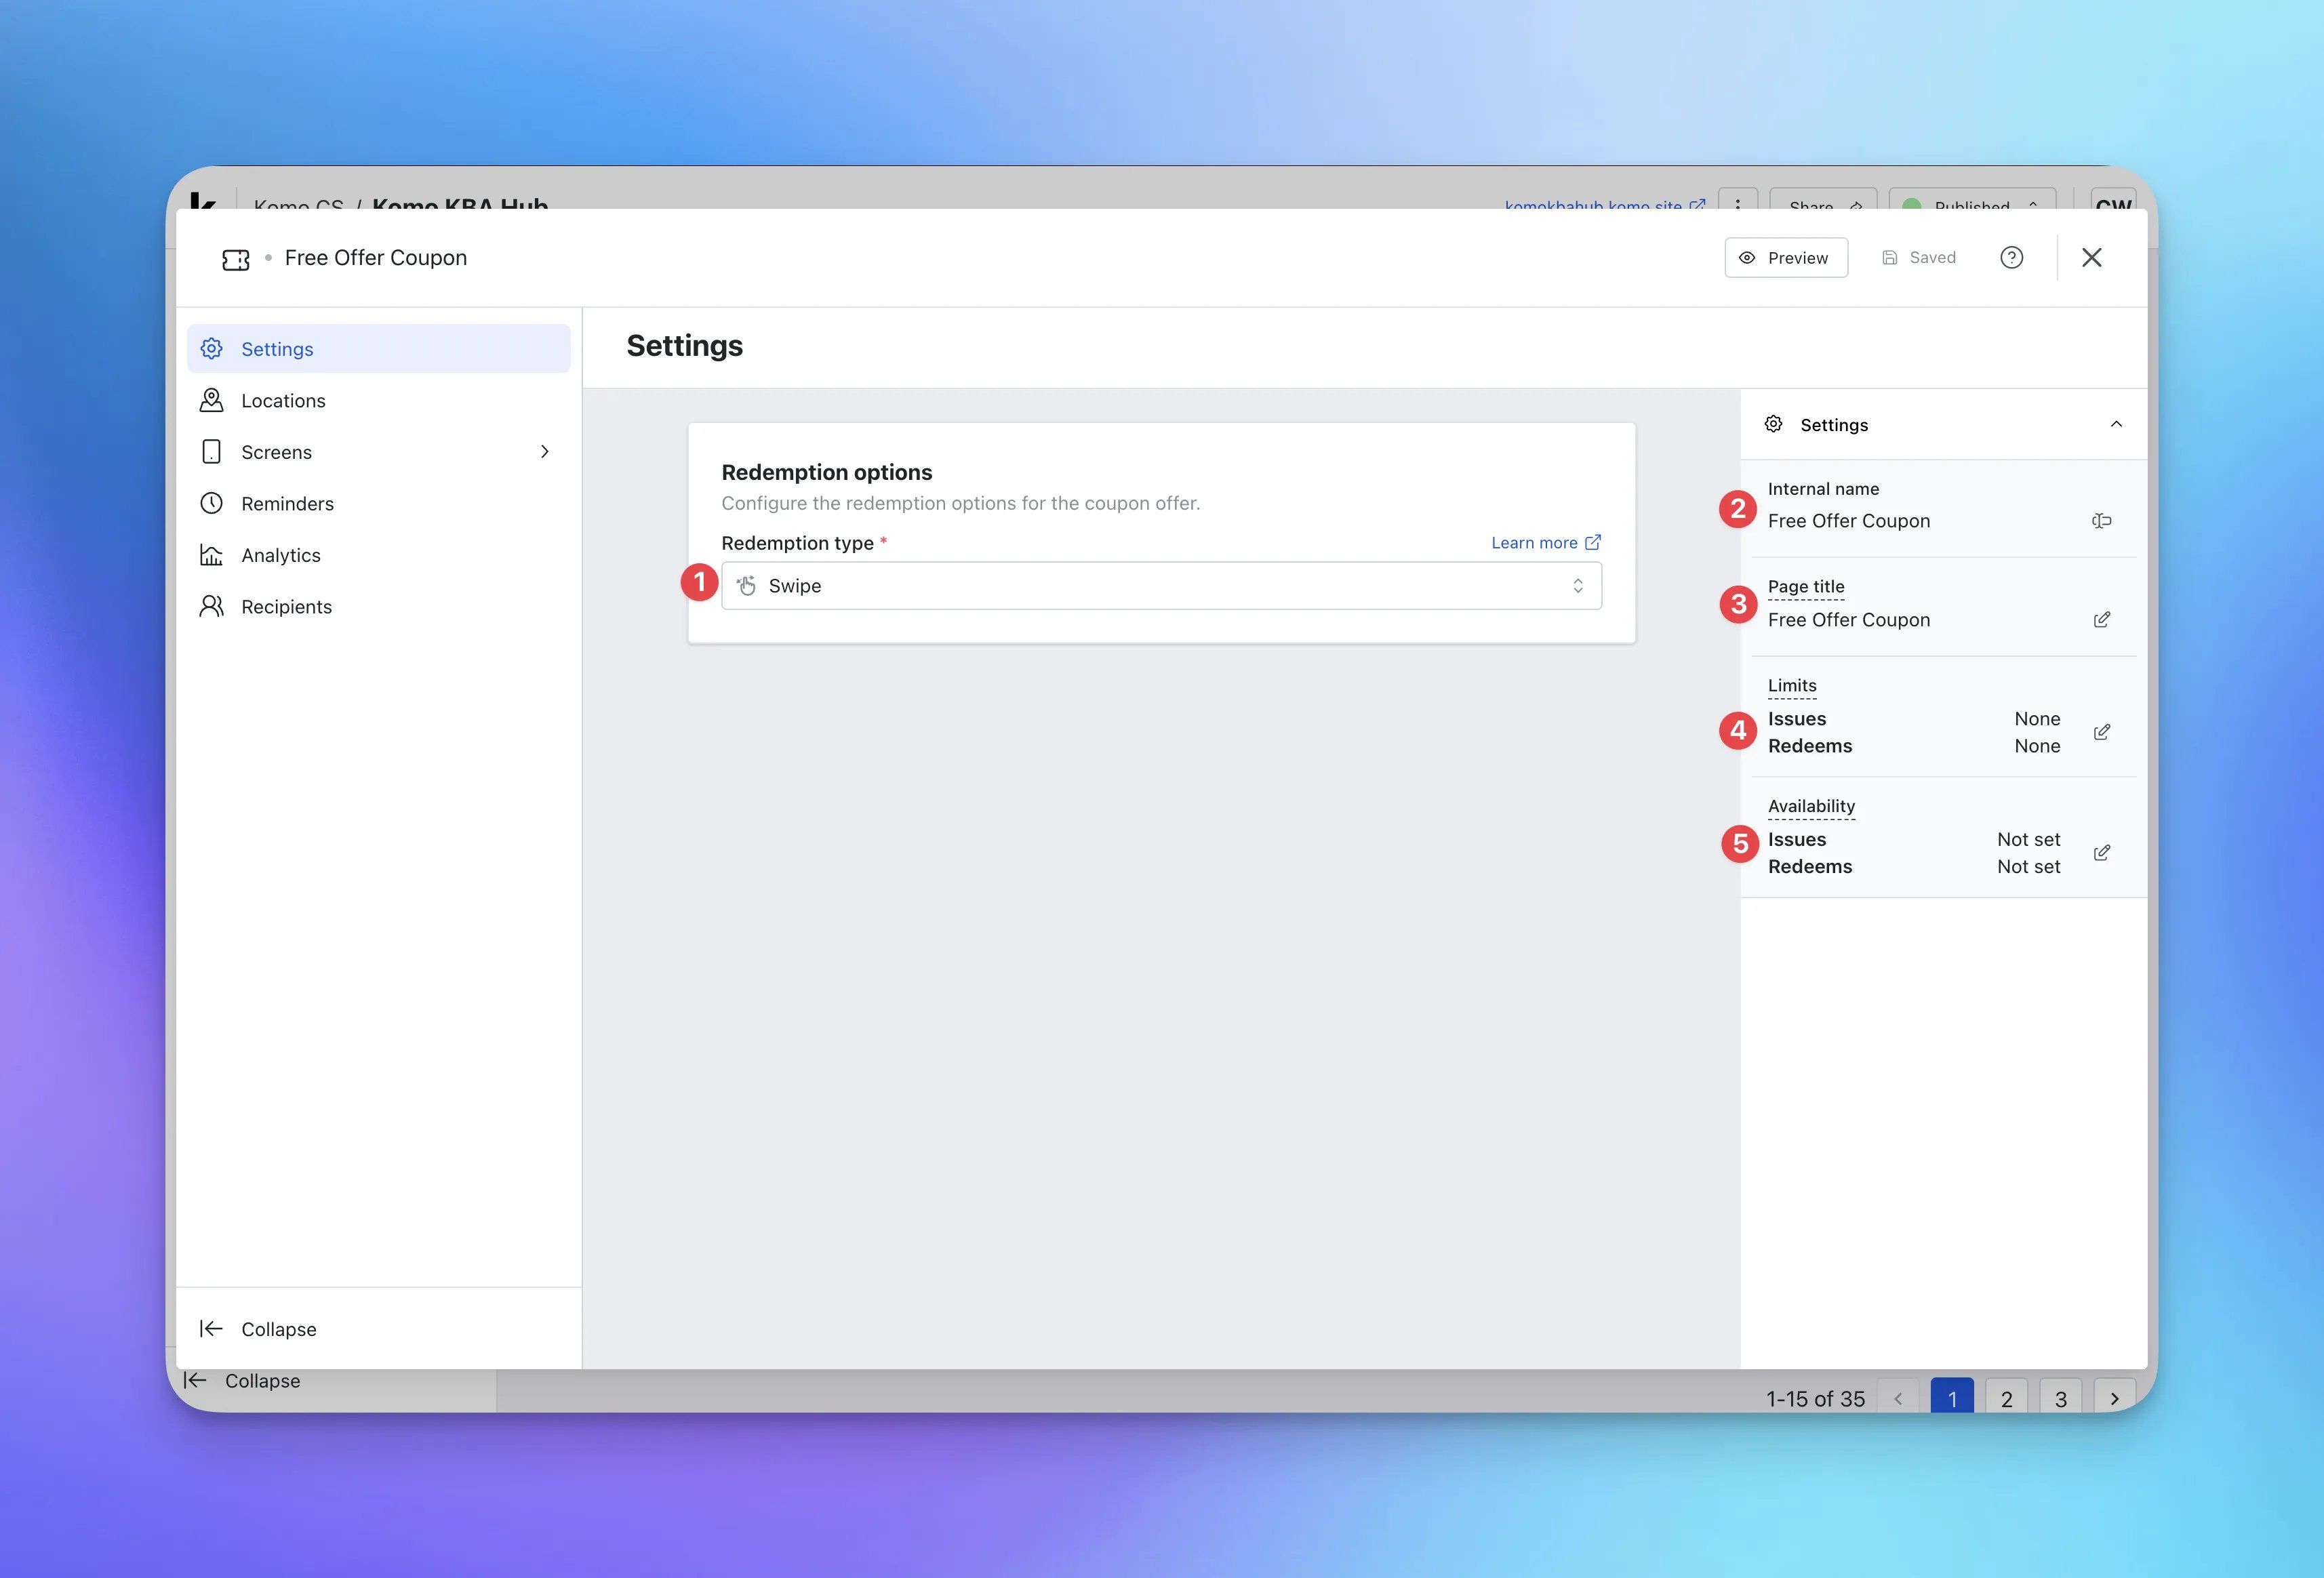Viewport: 2324px width, 1578px height.
Task: Click the Redemption options heading
Action: [x=827, y=472]
